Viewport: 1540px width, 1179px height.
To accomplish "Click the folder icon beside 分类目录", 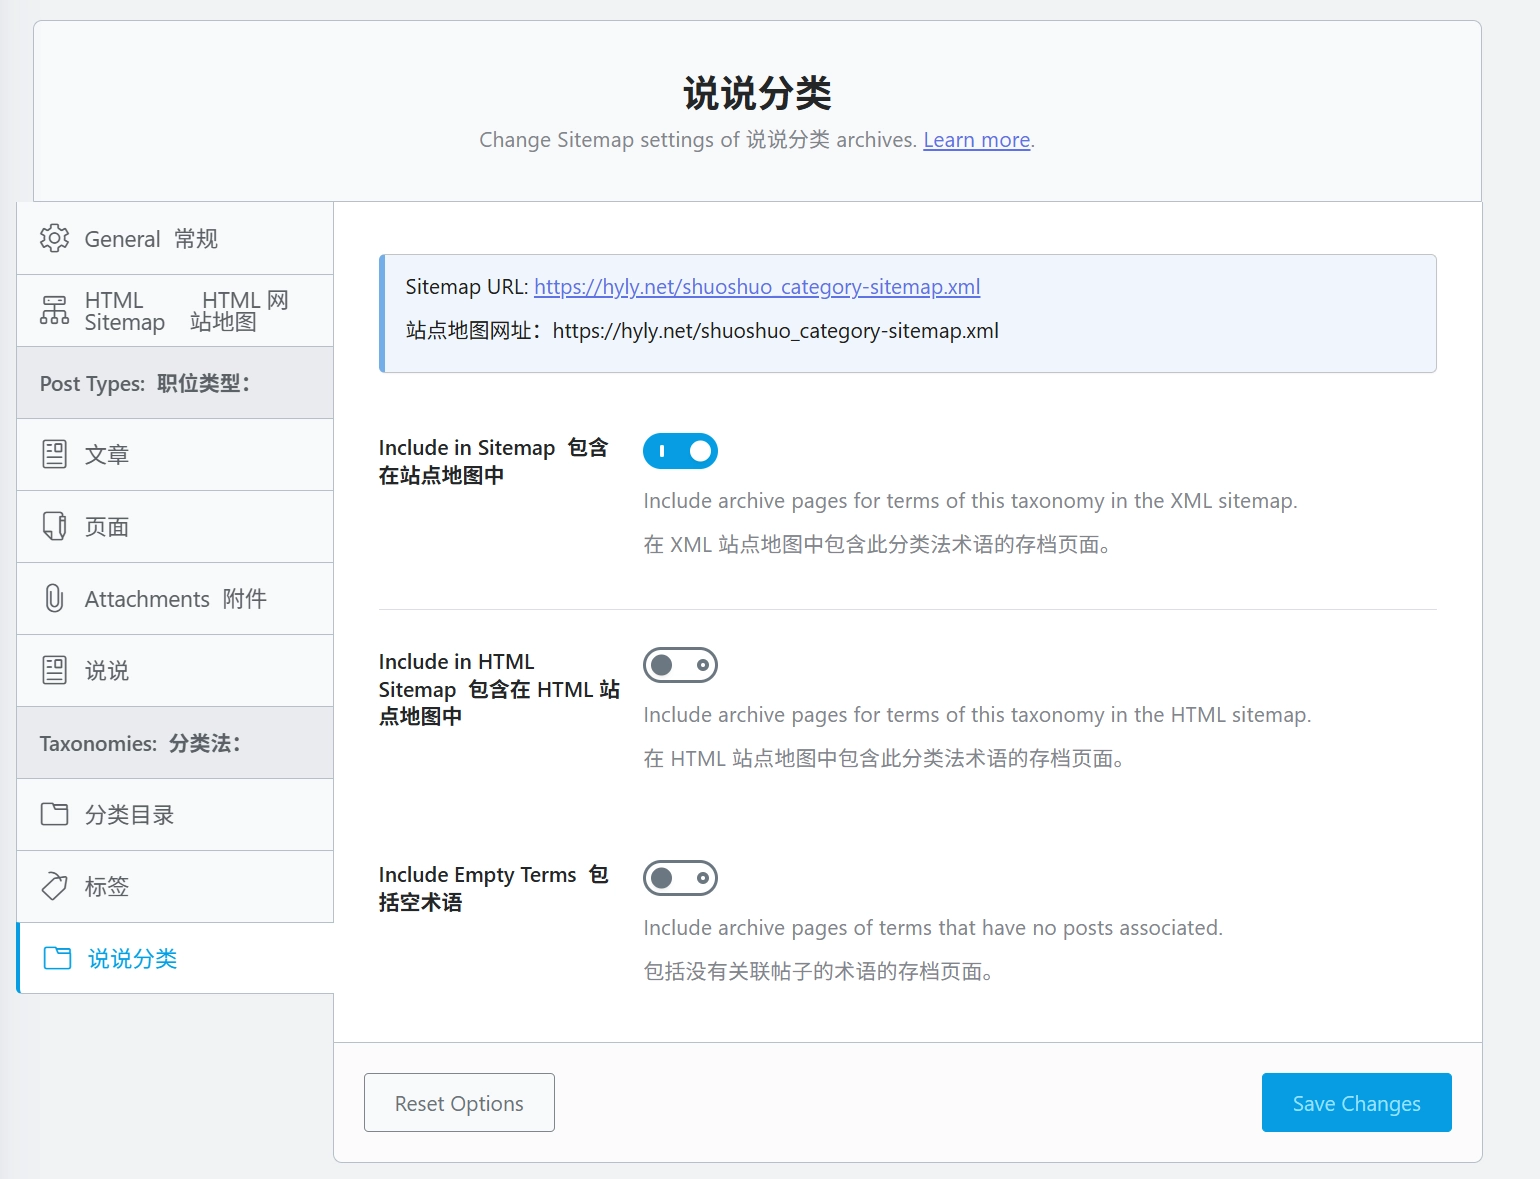I will [x=54, y=814].
